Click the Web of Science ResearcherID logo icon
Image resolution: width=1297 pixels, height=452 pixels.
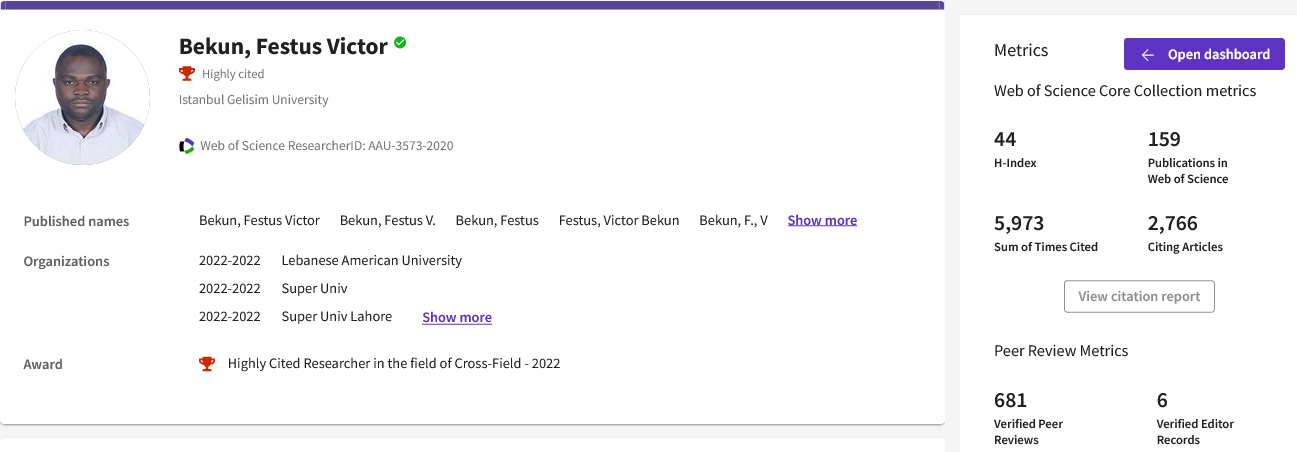(x=187, y=146)
